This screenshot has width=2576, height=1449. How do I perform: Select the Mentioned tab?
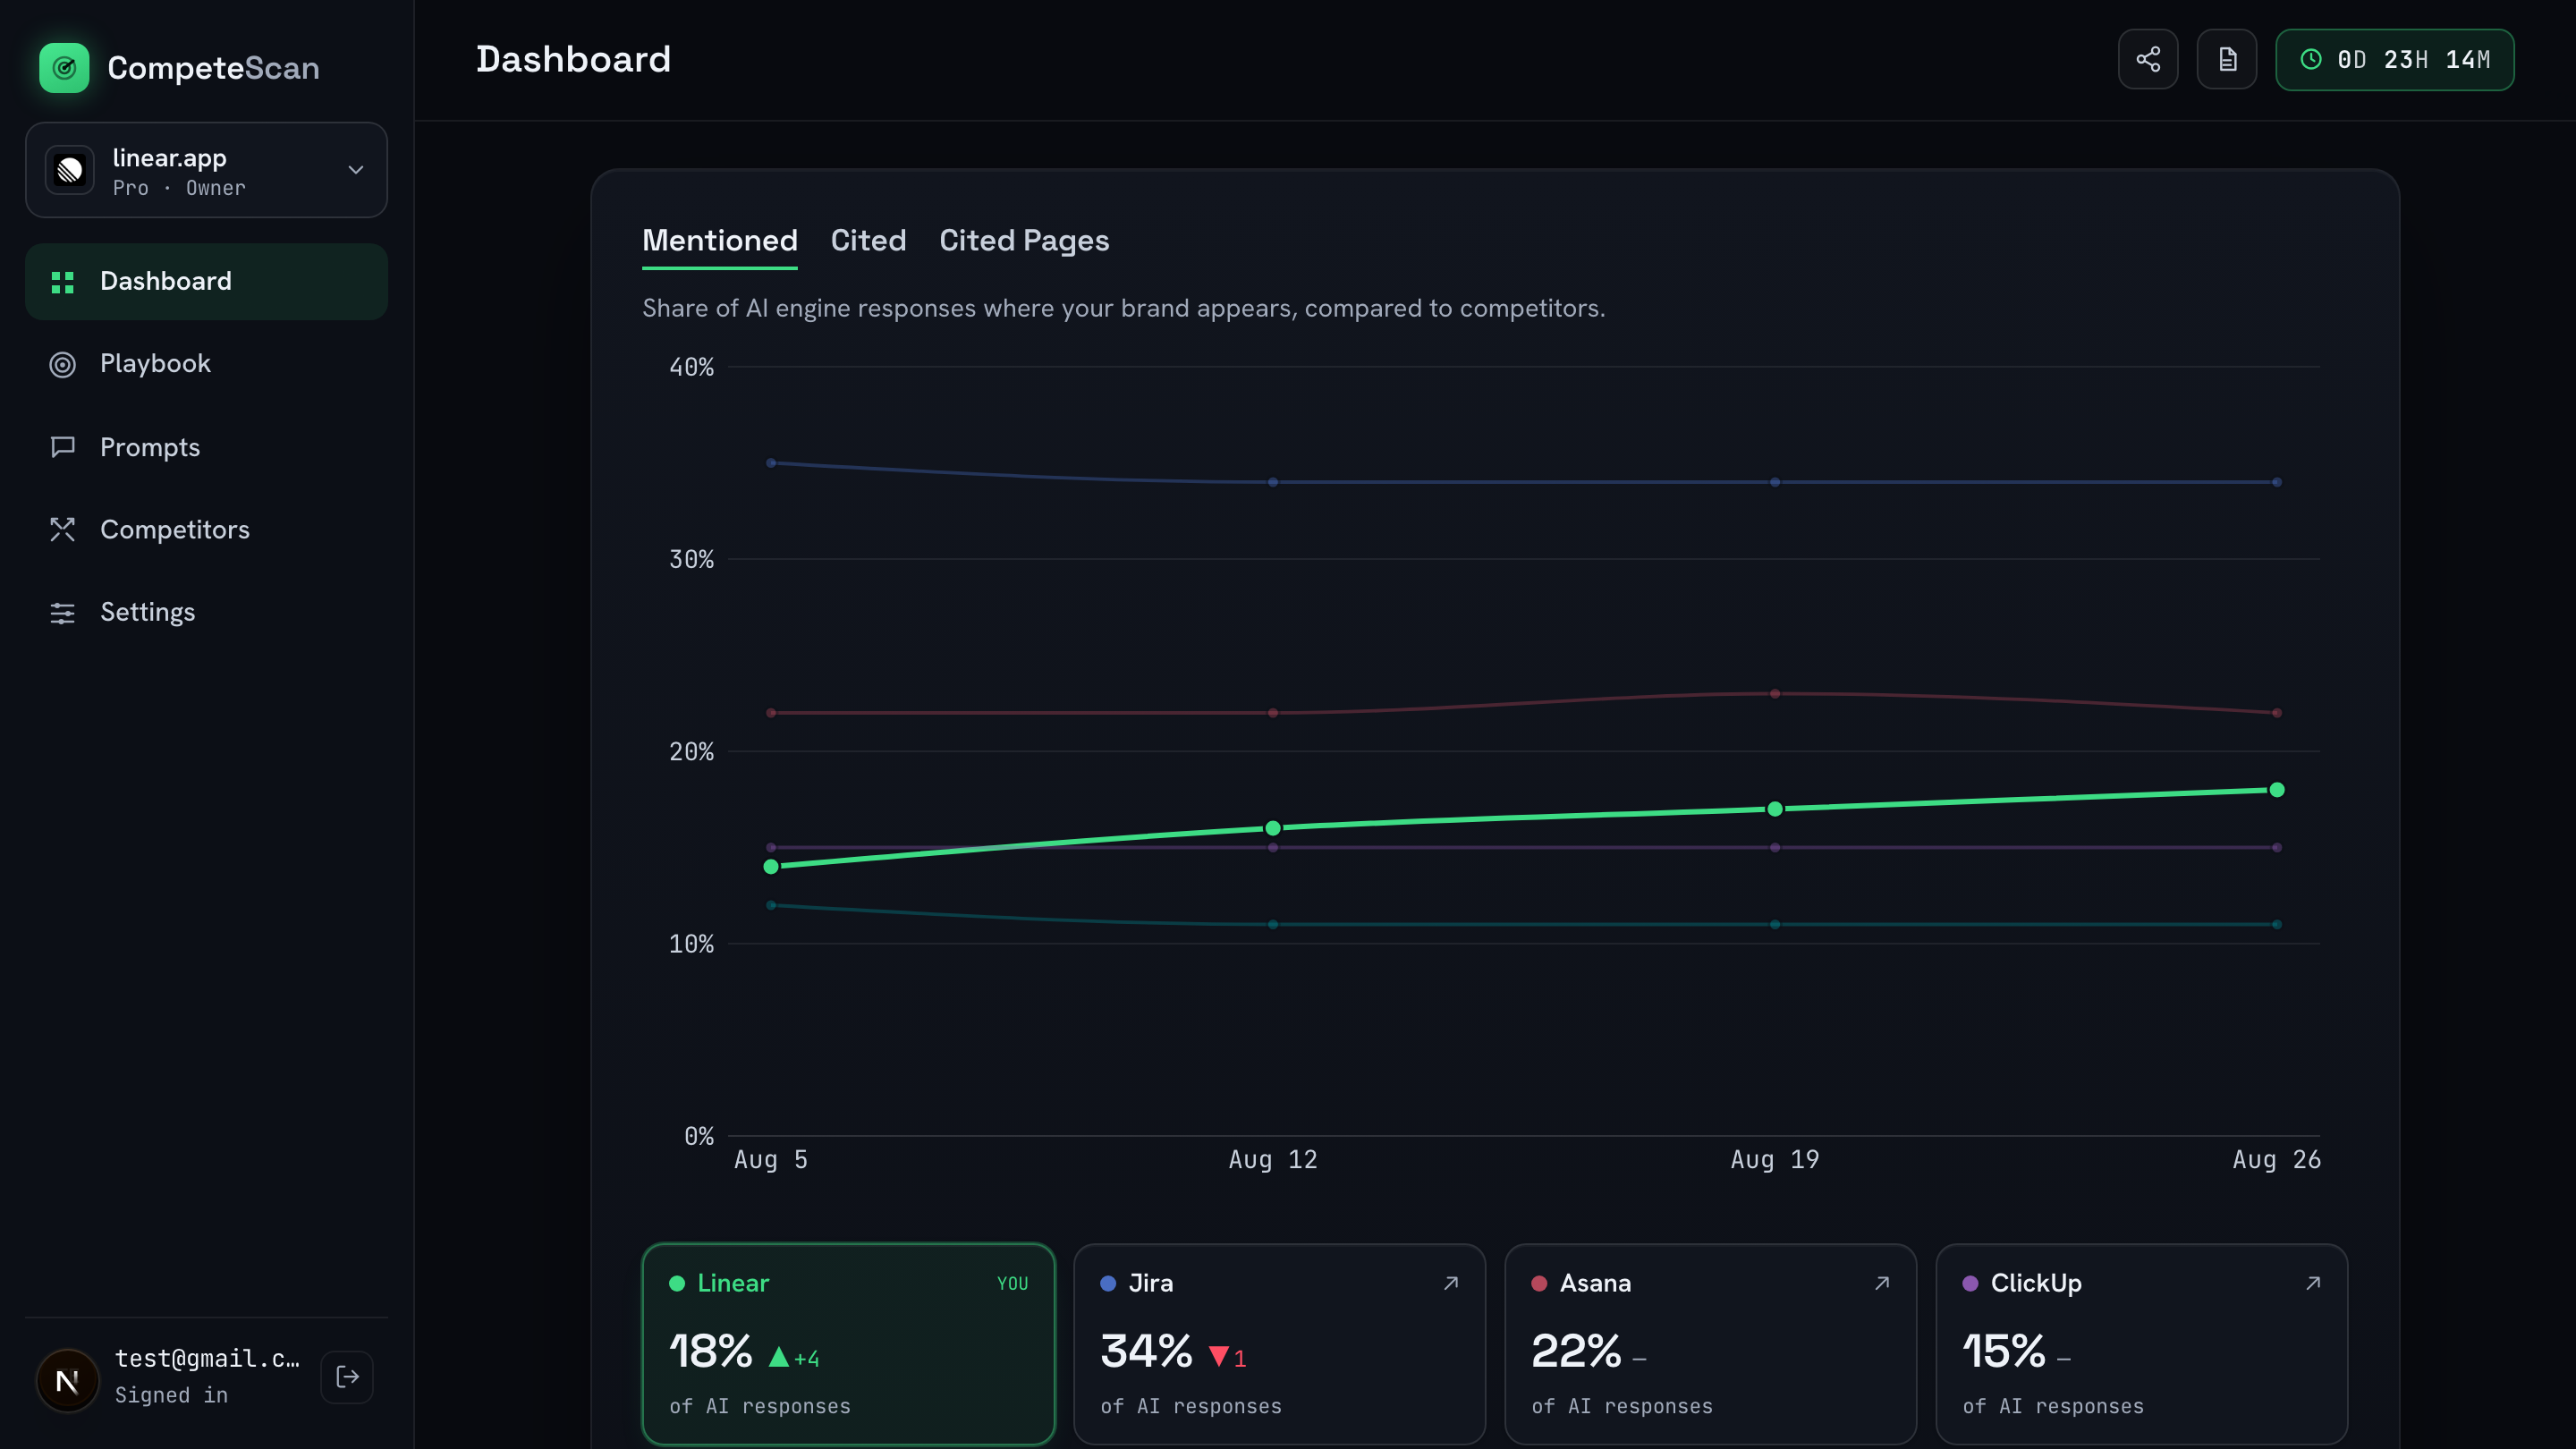[x=720, y=241]
